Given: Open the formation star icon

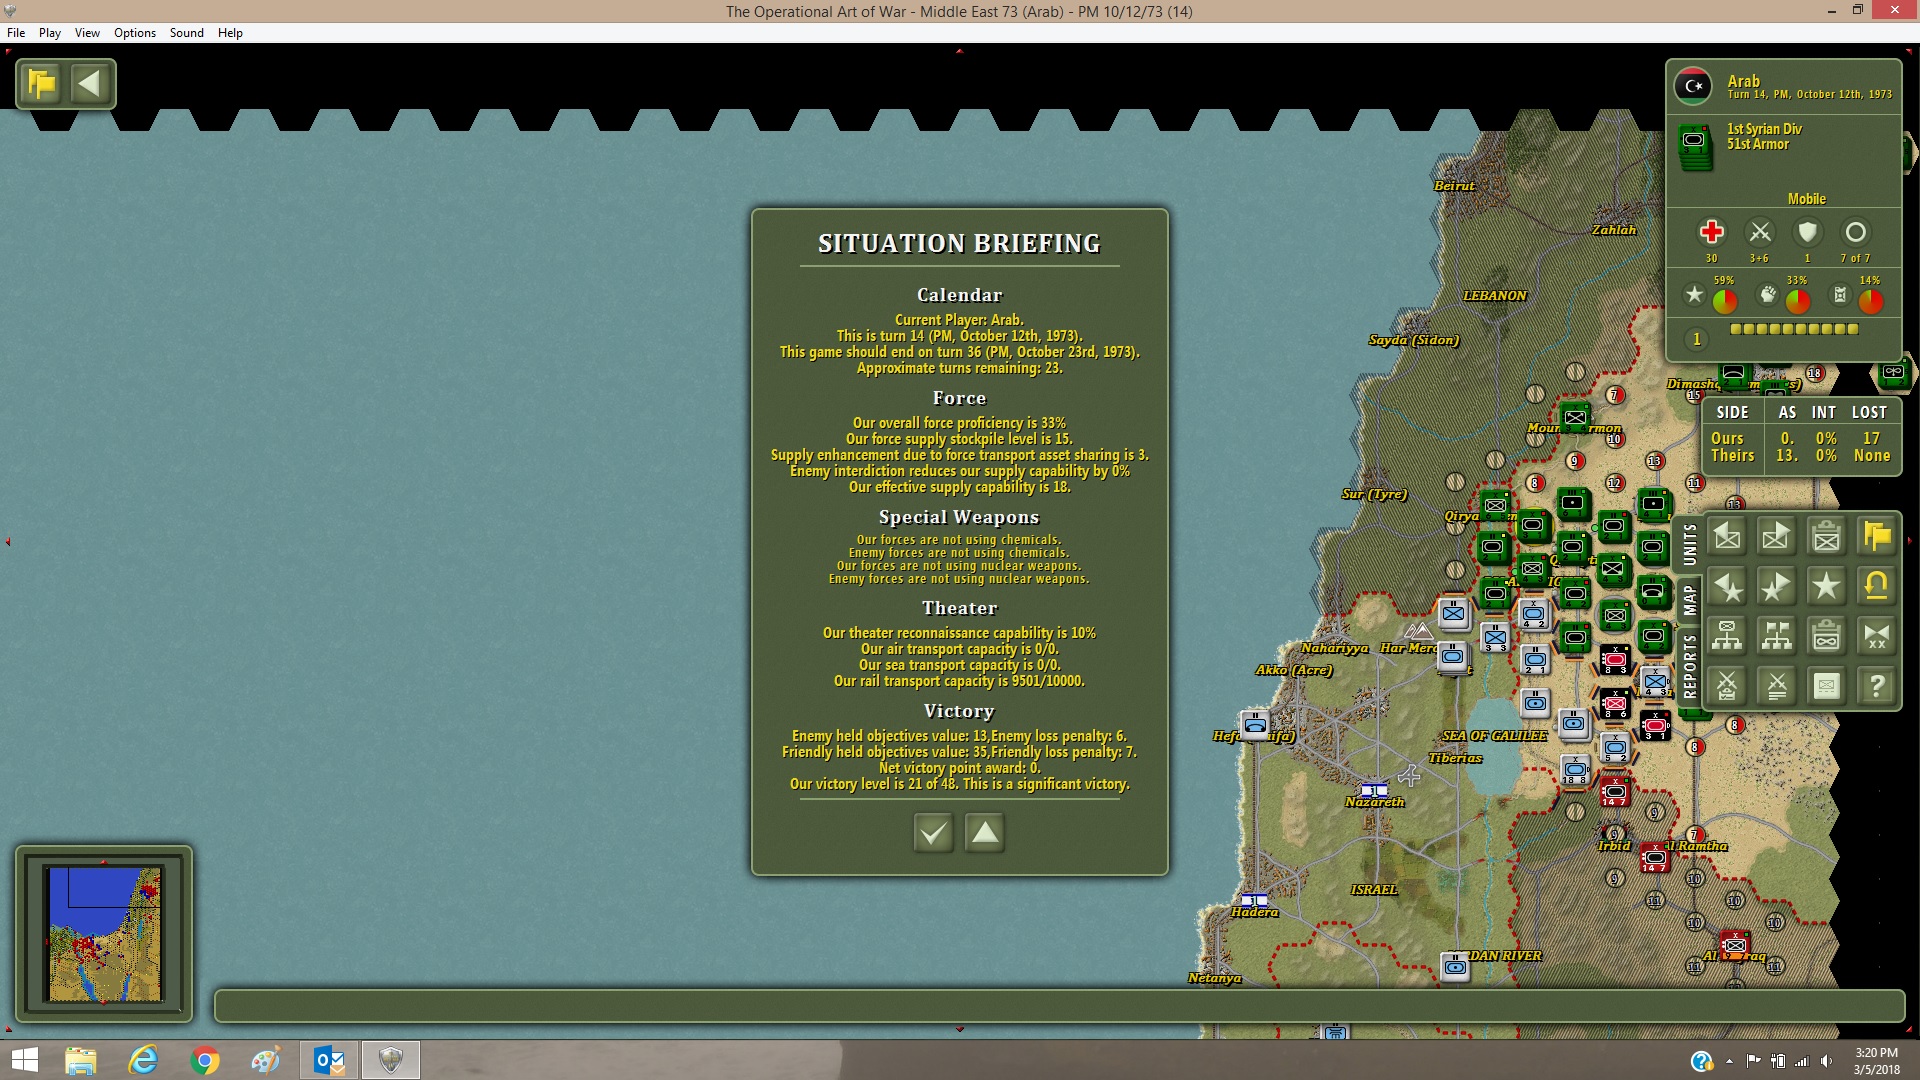Looking at the screenshot, I should click(1827, 587).
